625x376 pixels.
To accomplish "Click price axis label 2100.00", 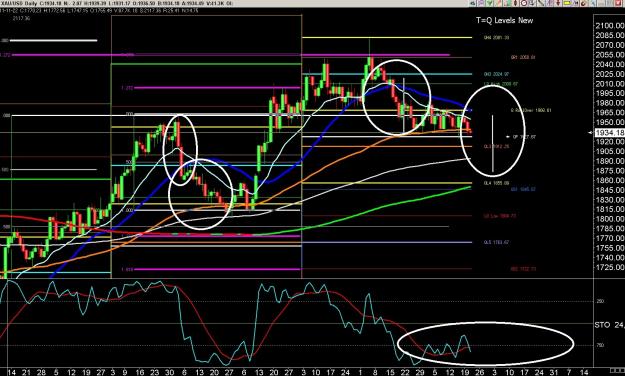I will coord(610,26).
